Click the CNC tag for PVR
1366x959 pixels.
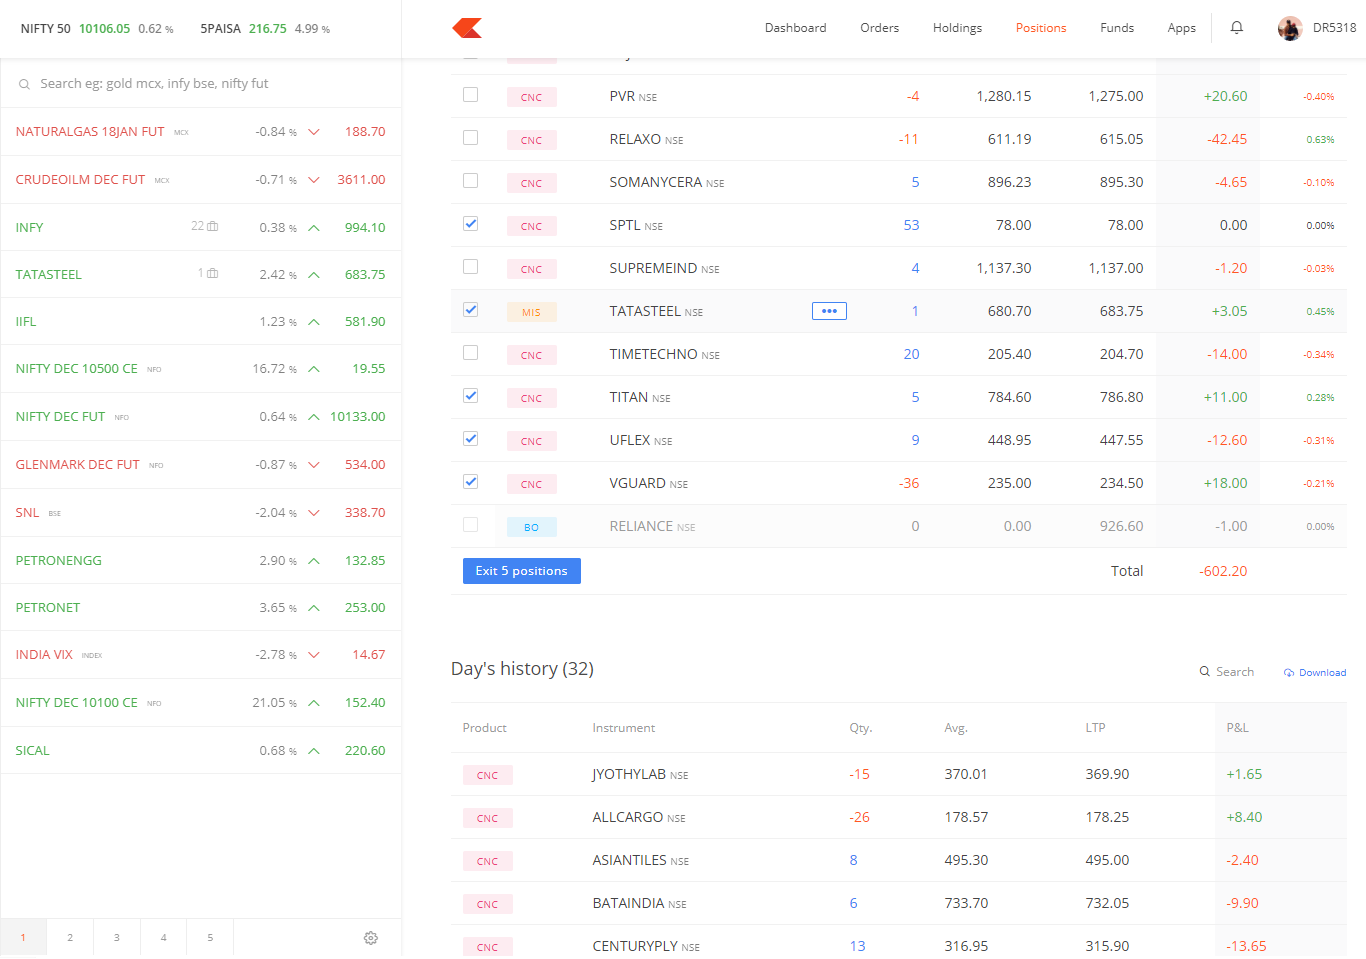coord(532,97)
